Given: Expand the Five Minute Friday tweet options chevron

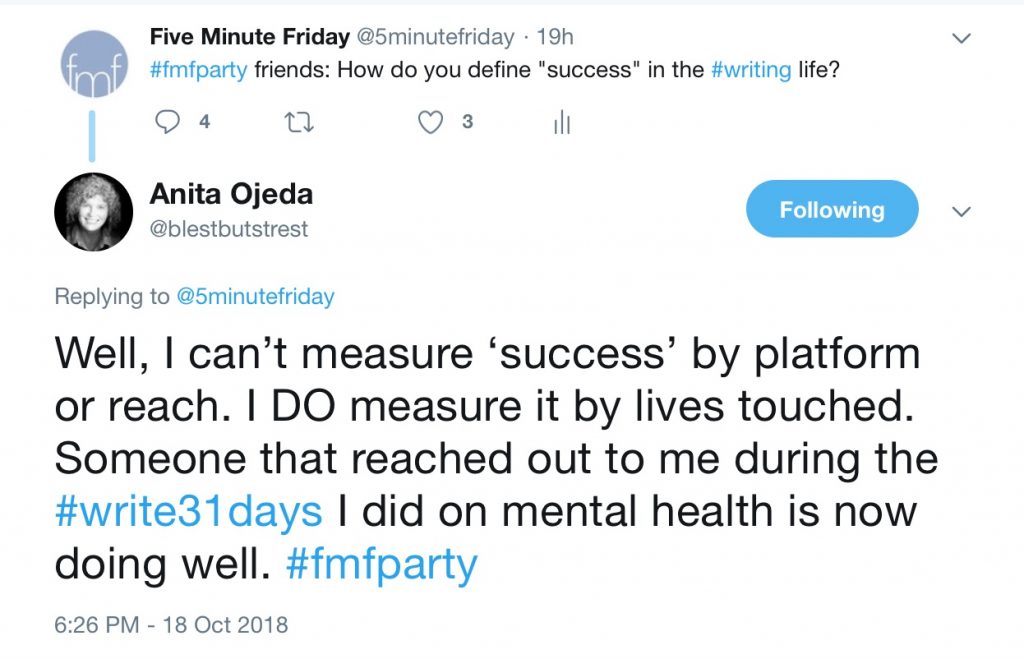Looking at the screenshot, I should (961, 39).
